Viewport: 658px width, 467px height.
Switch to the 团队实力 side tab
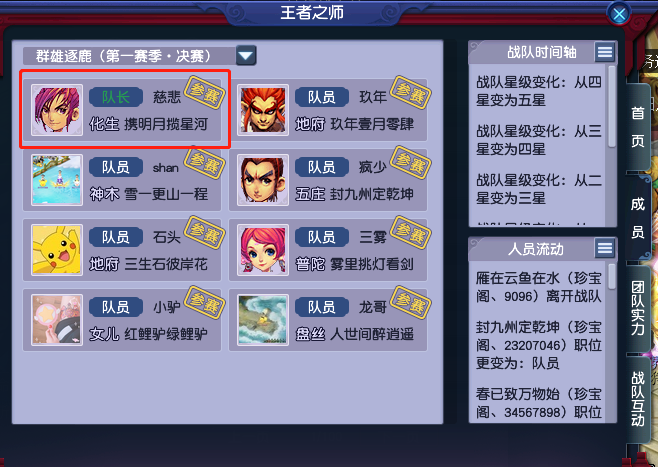[637, 308]
